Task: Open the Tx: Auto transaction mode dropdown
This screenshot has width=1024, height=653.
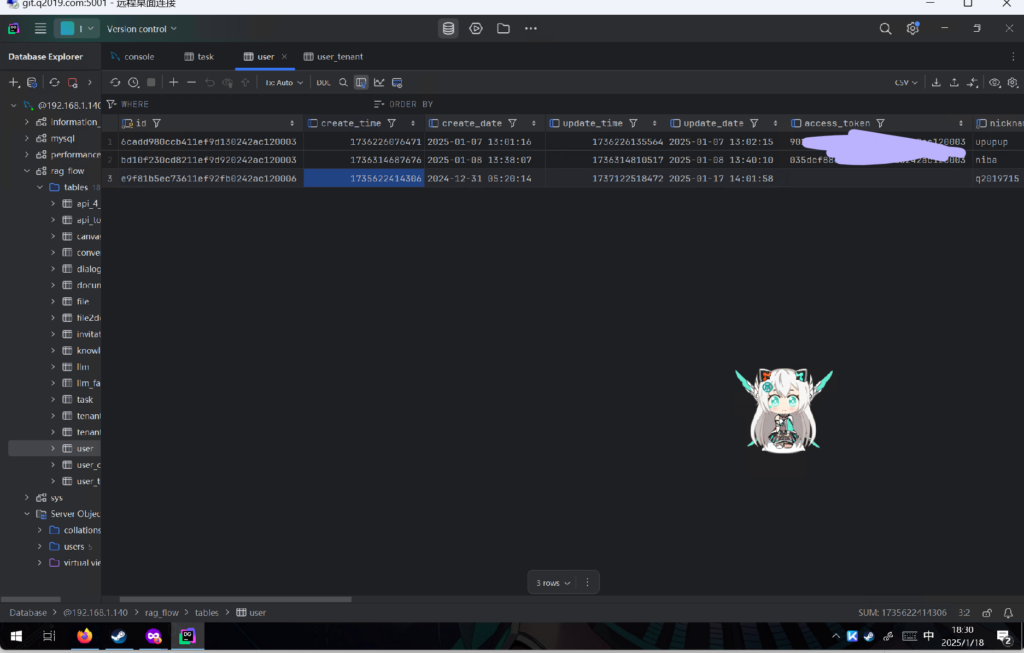Action: (284, 83)
